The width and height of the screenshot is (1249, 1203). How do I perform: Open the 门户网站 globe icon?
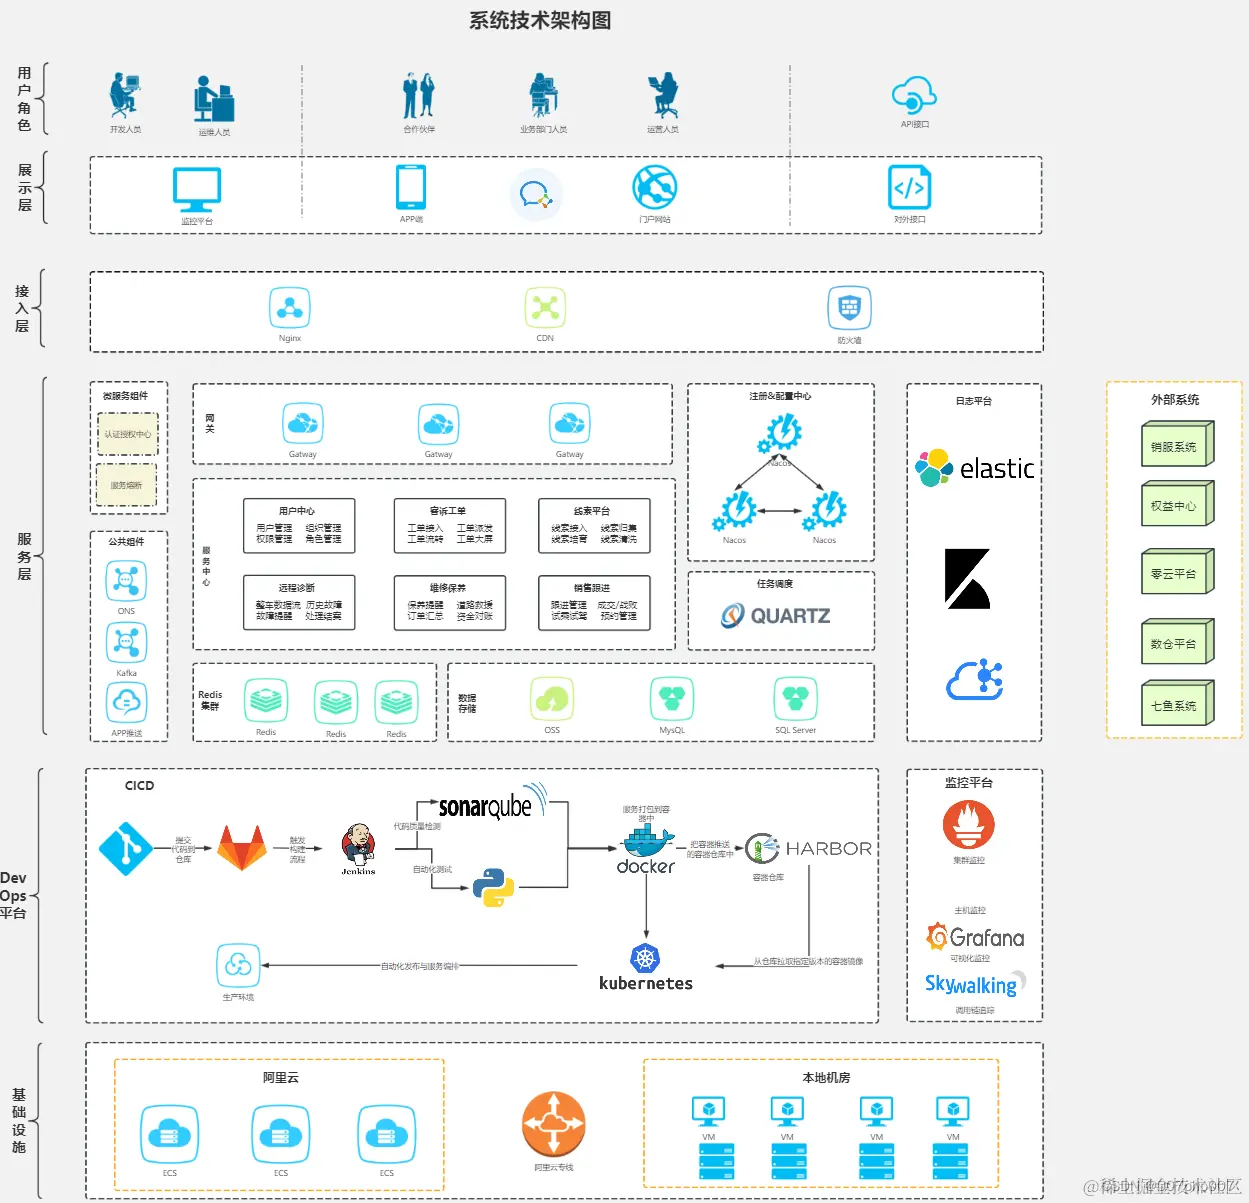(655, 187)
